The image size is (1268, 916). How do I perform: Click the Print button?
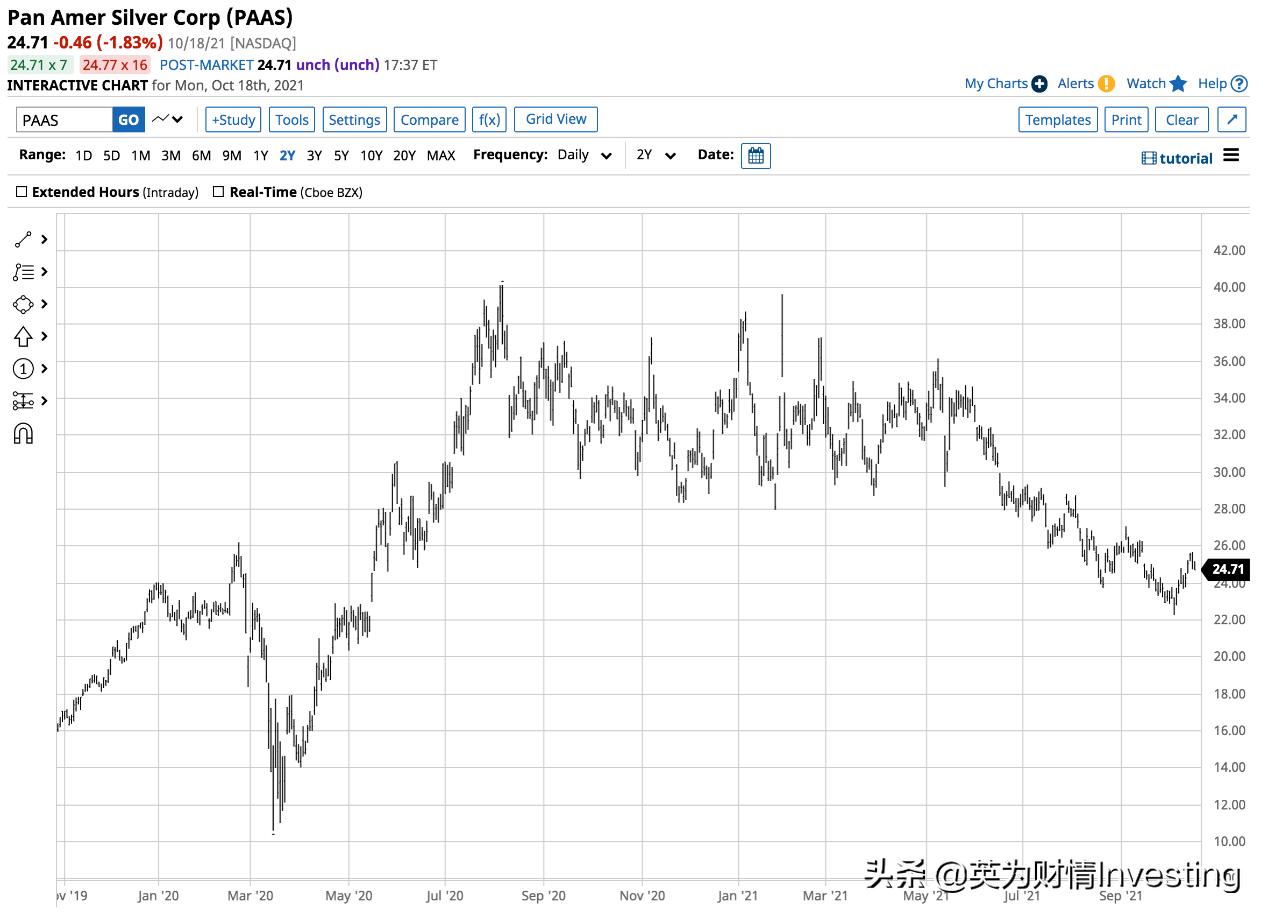coord(1126,120)
